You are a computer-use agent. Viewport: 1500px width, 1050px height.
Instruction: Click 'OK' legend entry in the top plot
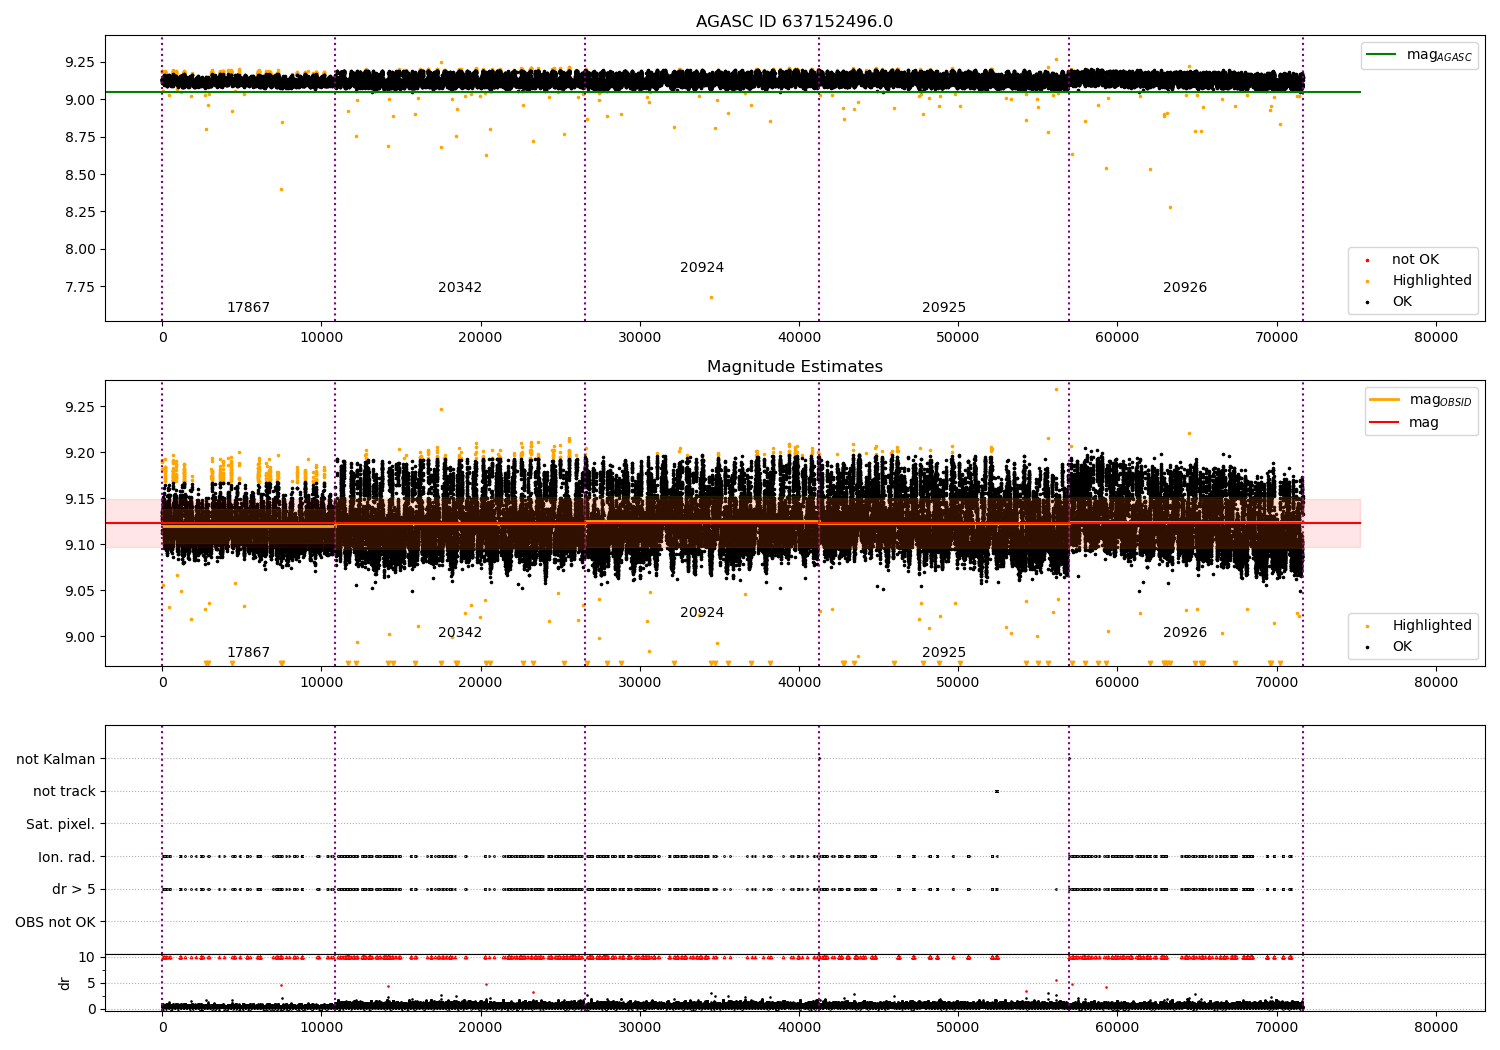[x=1389, y=302]
